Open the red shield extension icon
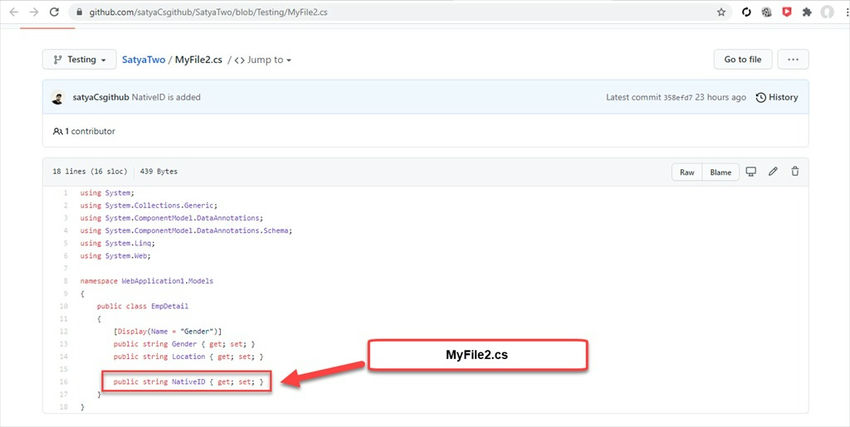The width and height of the screenshot is (850, 427). (x=787, y=12)
